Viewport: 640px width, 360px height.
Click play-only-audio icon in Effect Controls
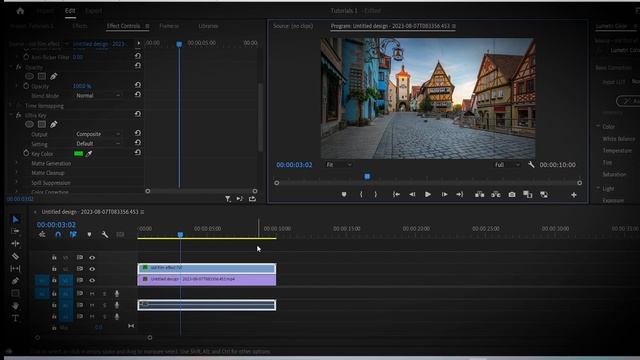(x=240, y=199)
